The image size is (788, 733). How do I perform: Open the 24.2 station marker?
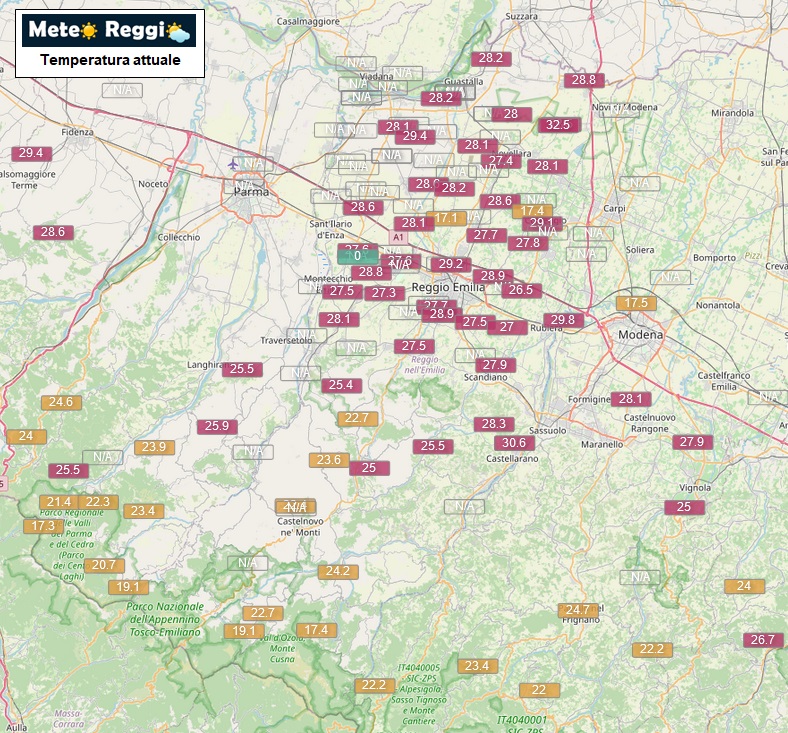tap(337, 571)
